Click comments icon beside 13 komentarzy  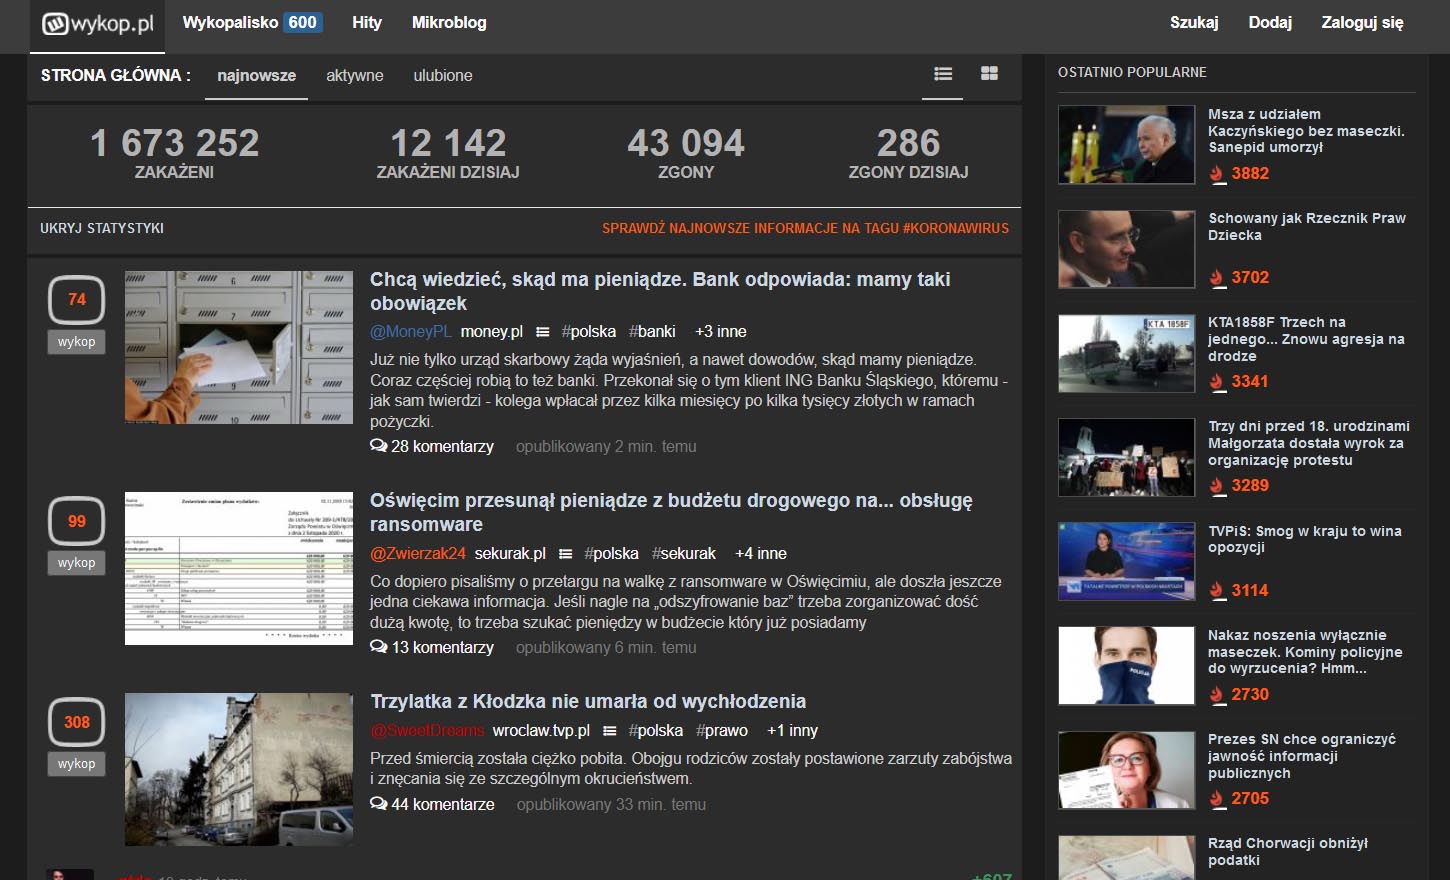[x=378, y=647]
